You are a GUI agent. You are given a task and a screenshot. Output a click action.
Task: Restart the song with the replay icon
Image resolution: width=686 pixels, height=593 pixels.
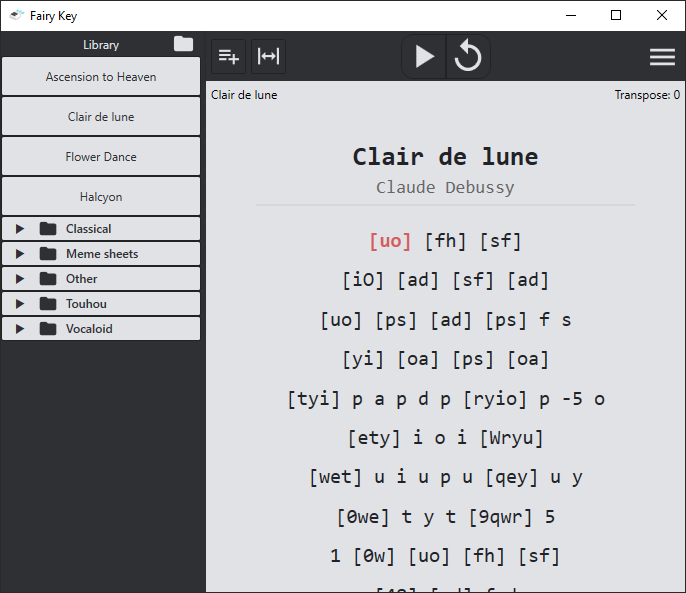(x=468, y=56)
